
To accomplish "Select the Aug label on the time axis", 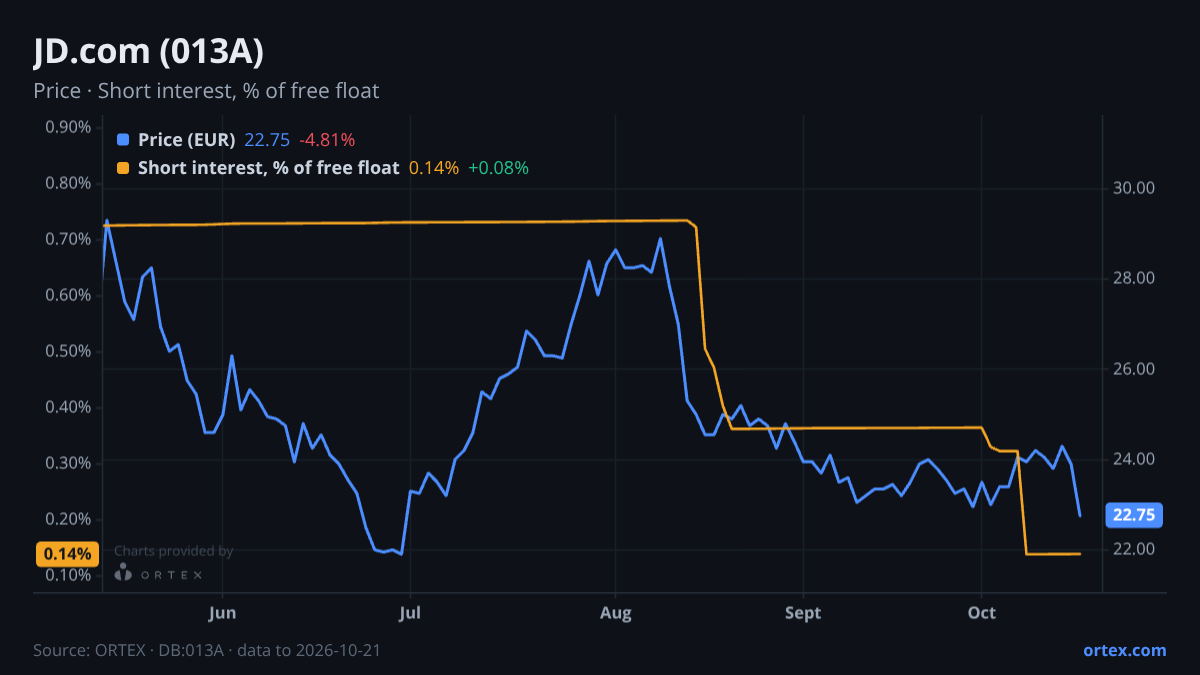I will click(616, 613).
